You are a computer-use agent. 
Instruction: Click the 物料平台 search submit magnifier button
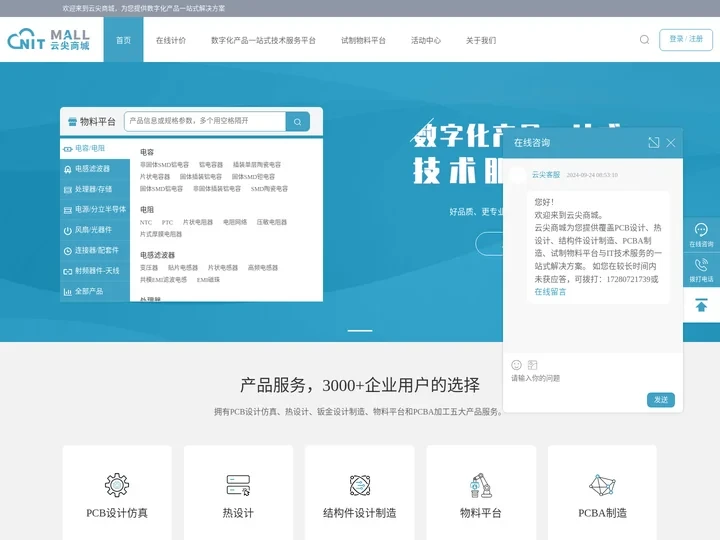(x=298, y=122)
